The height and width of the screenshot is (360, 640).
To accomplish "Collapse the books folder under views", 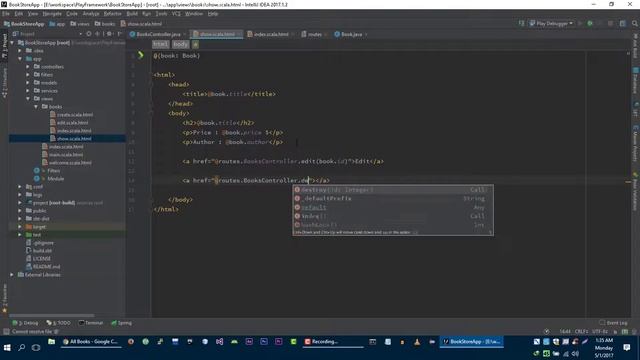I will pos(36,107).
